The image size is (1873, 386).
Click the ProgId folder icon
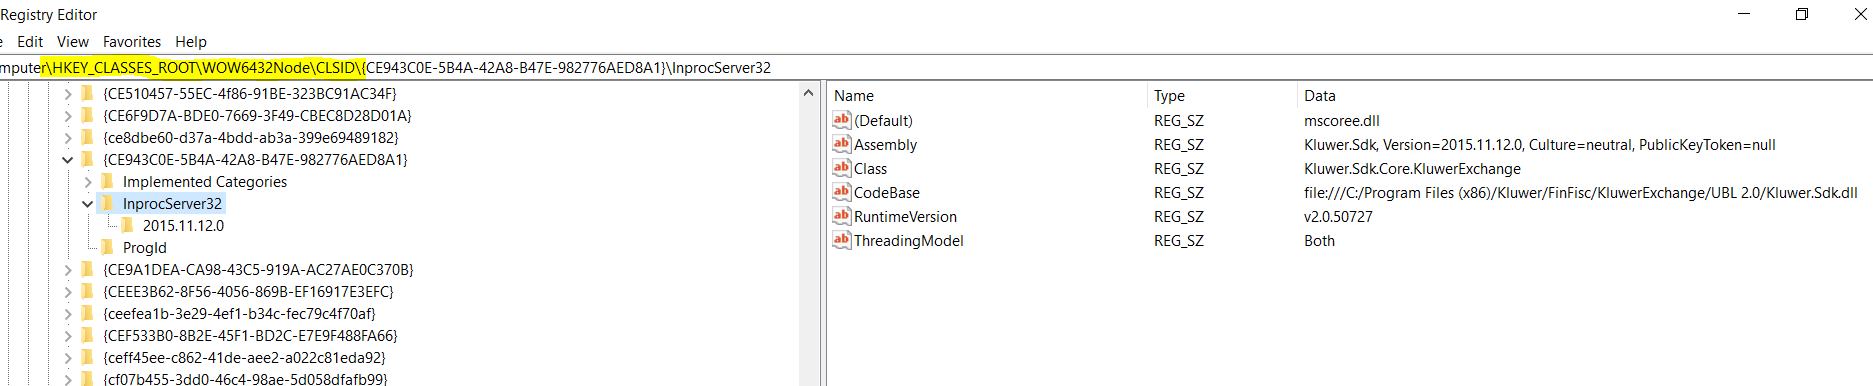point(107,248)
